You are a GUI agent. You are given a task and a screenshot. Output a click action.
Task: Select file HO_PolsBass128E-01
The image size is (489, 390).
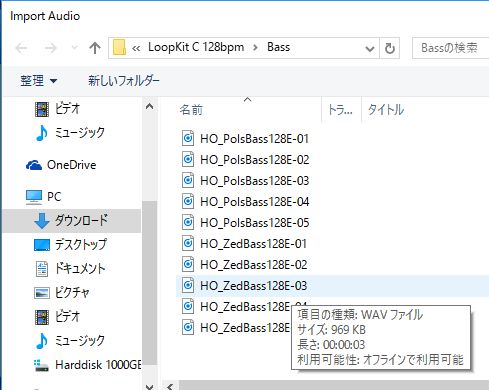pos(254,139)
